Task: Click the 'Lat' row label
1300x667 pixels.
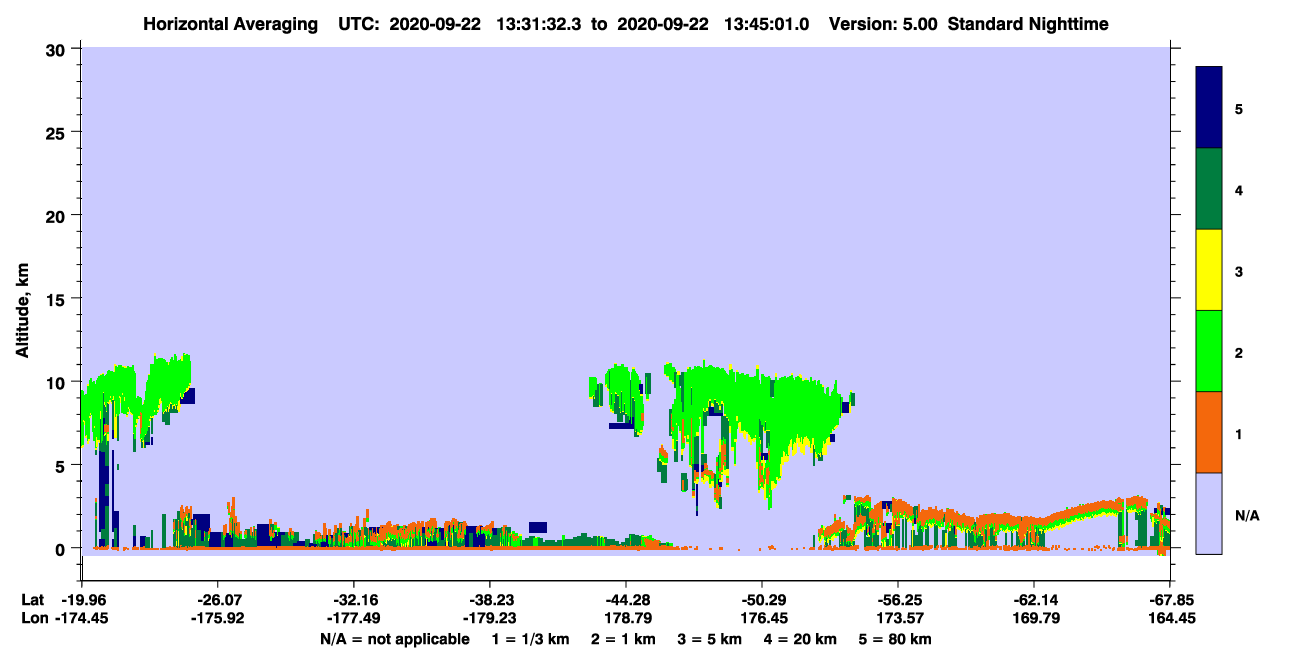Action: [33, 599]
